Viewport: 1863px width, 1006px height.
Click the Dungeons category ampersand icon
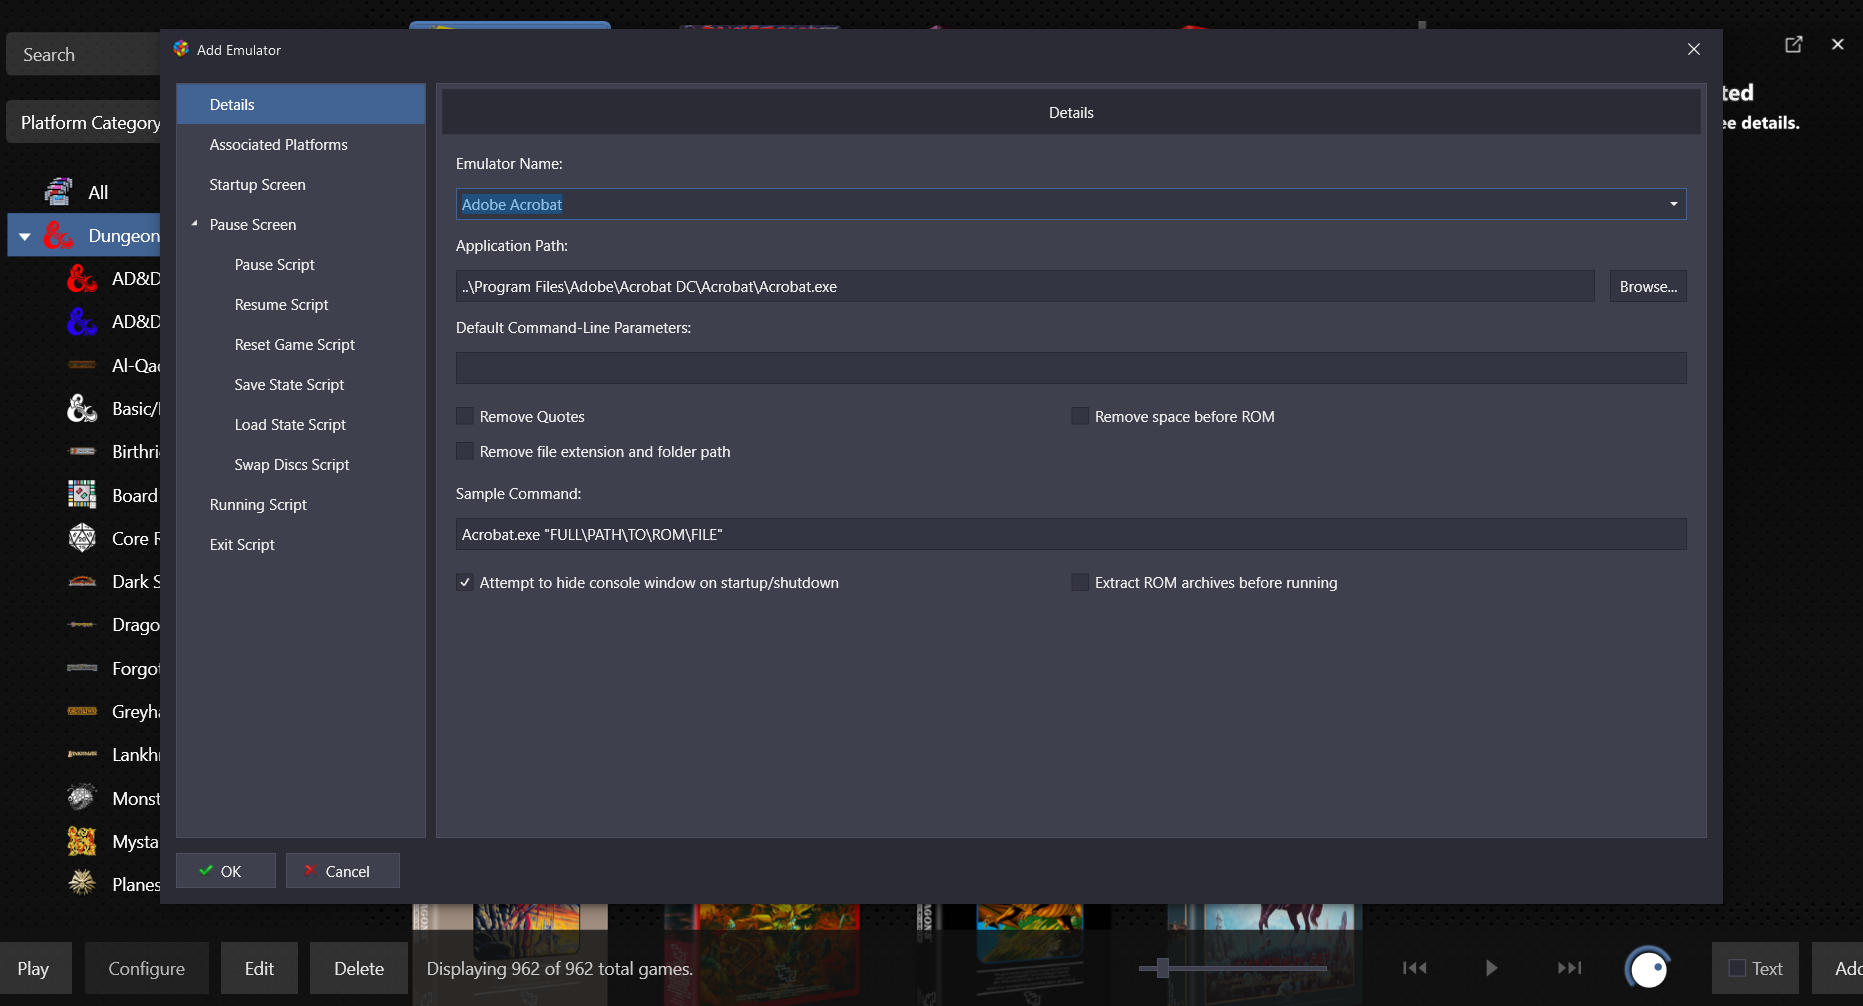[58, 235]
